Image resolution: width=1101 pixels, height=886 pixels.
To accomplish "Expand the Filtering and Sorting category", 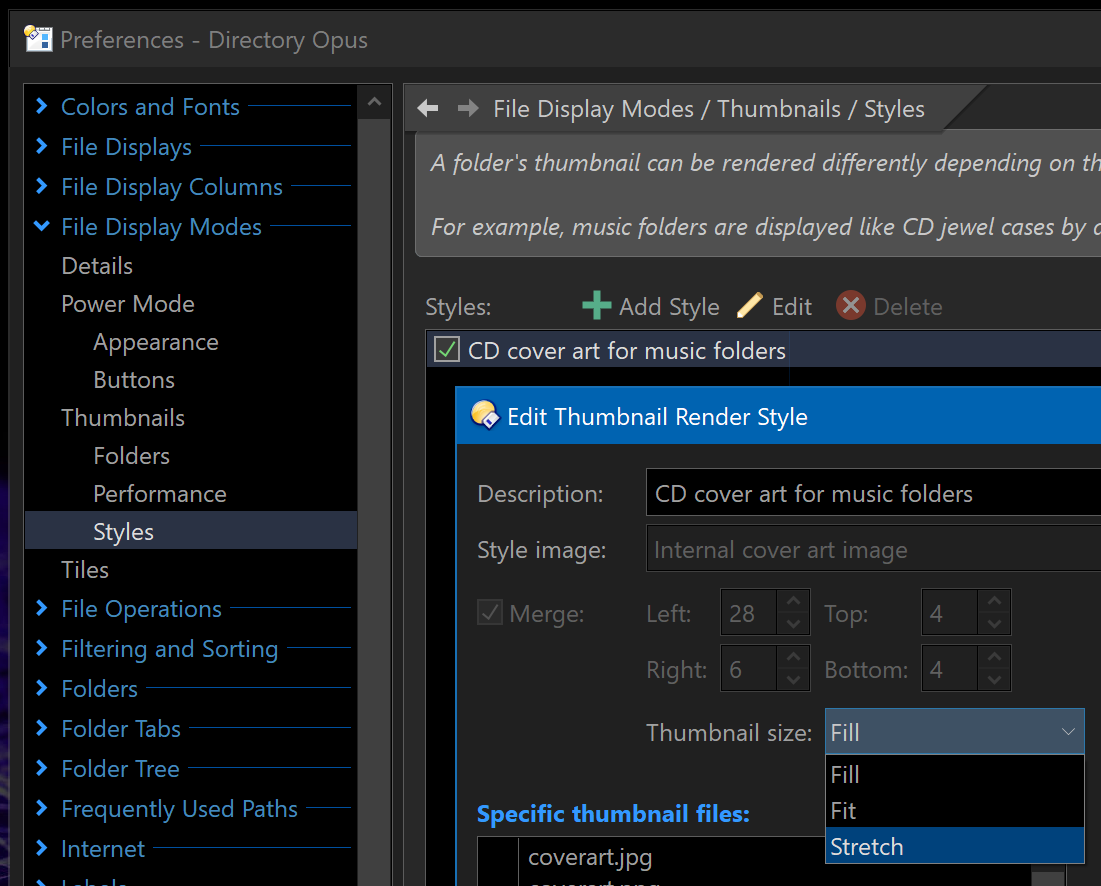I will tap(41, 648).
